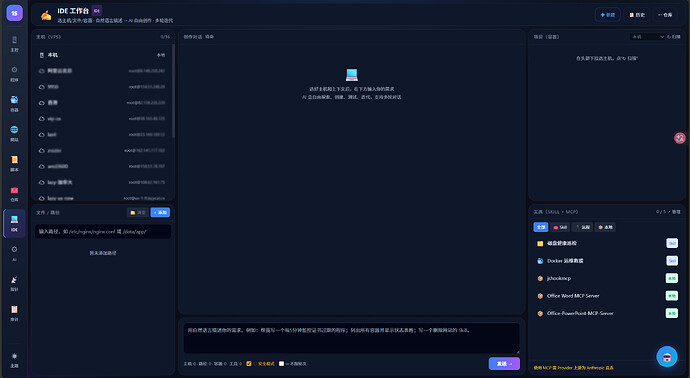Open 历史 from the header

[x=637, y=15]
